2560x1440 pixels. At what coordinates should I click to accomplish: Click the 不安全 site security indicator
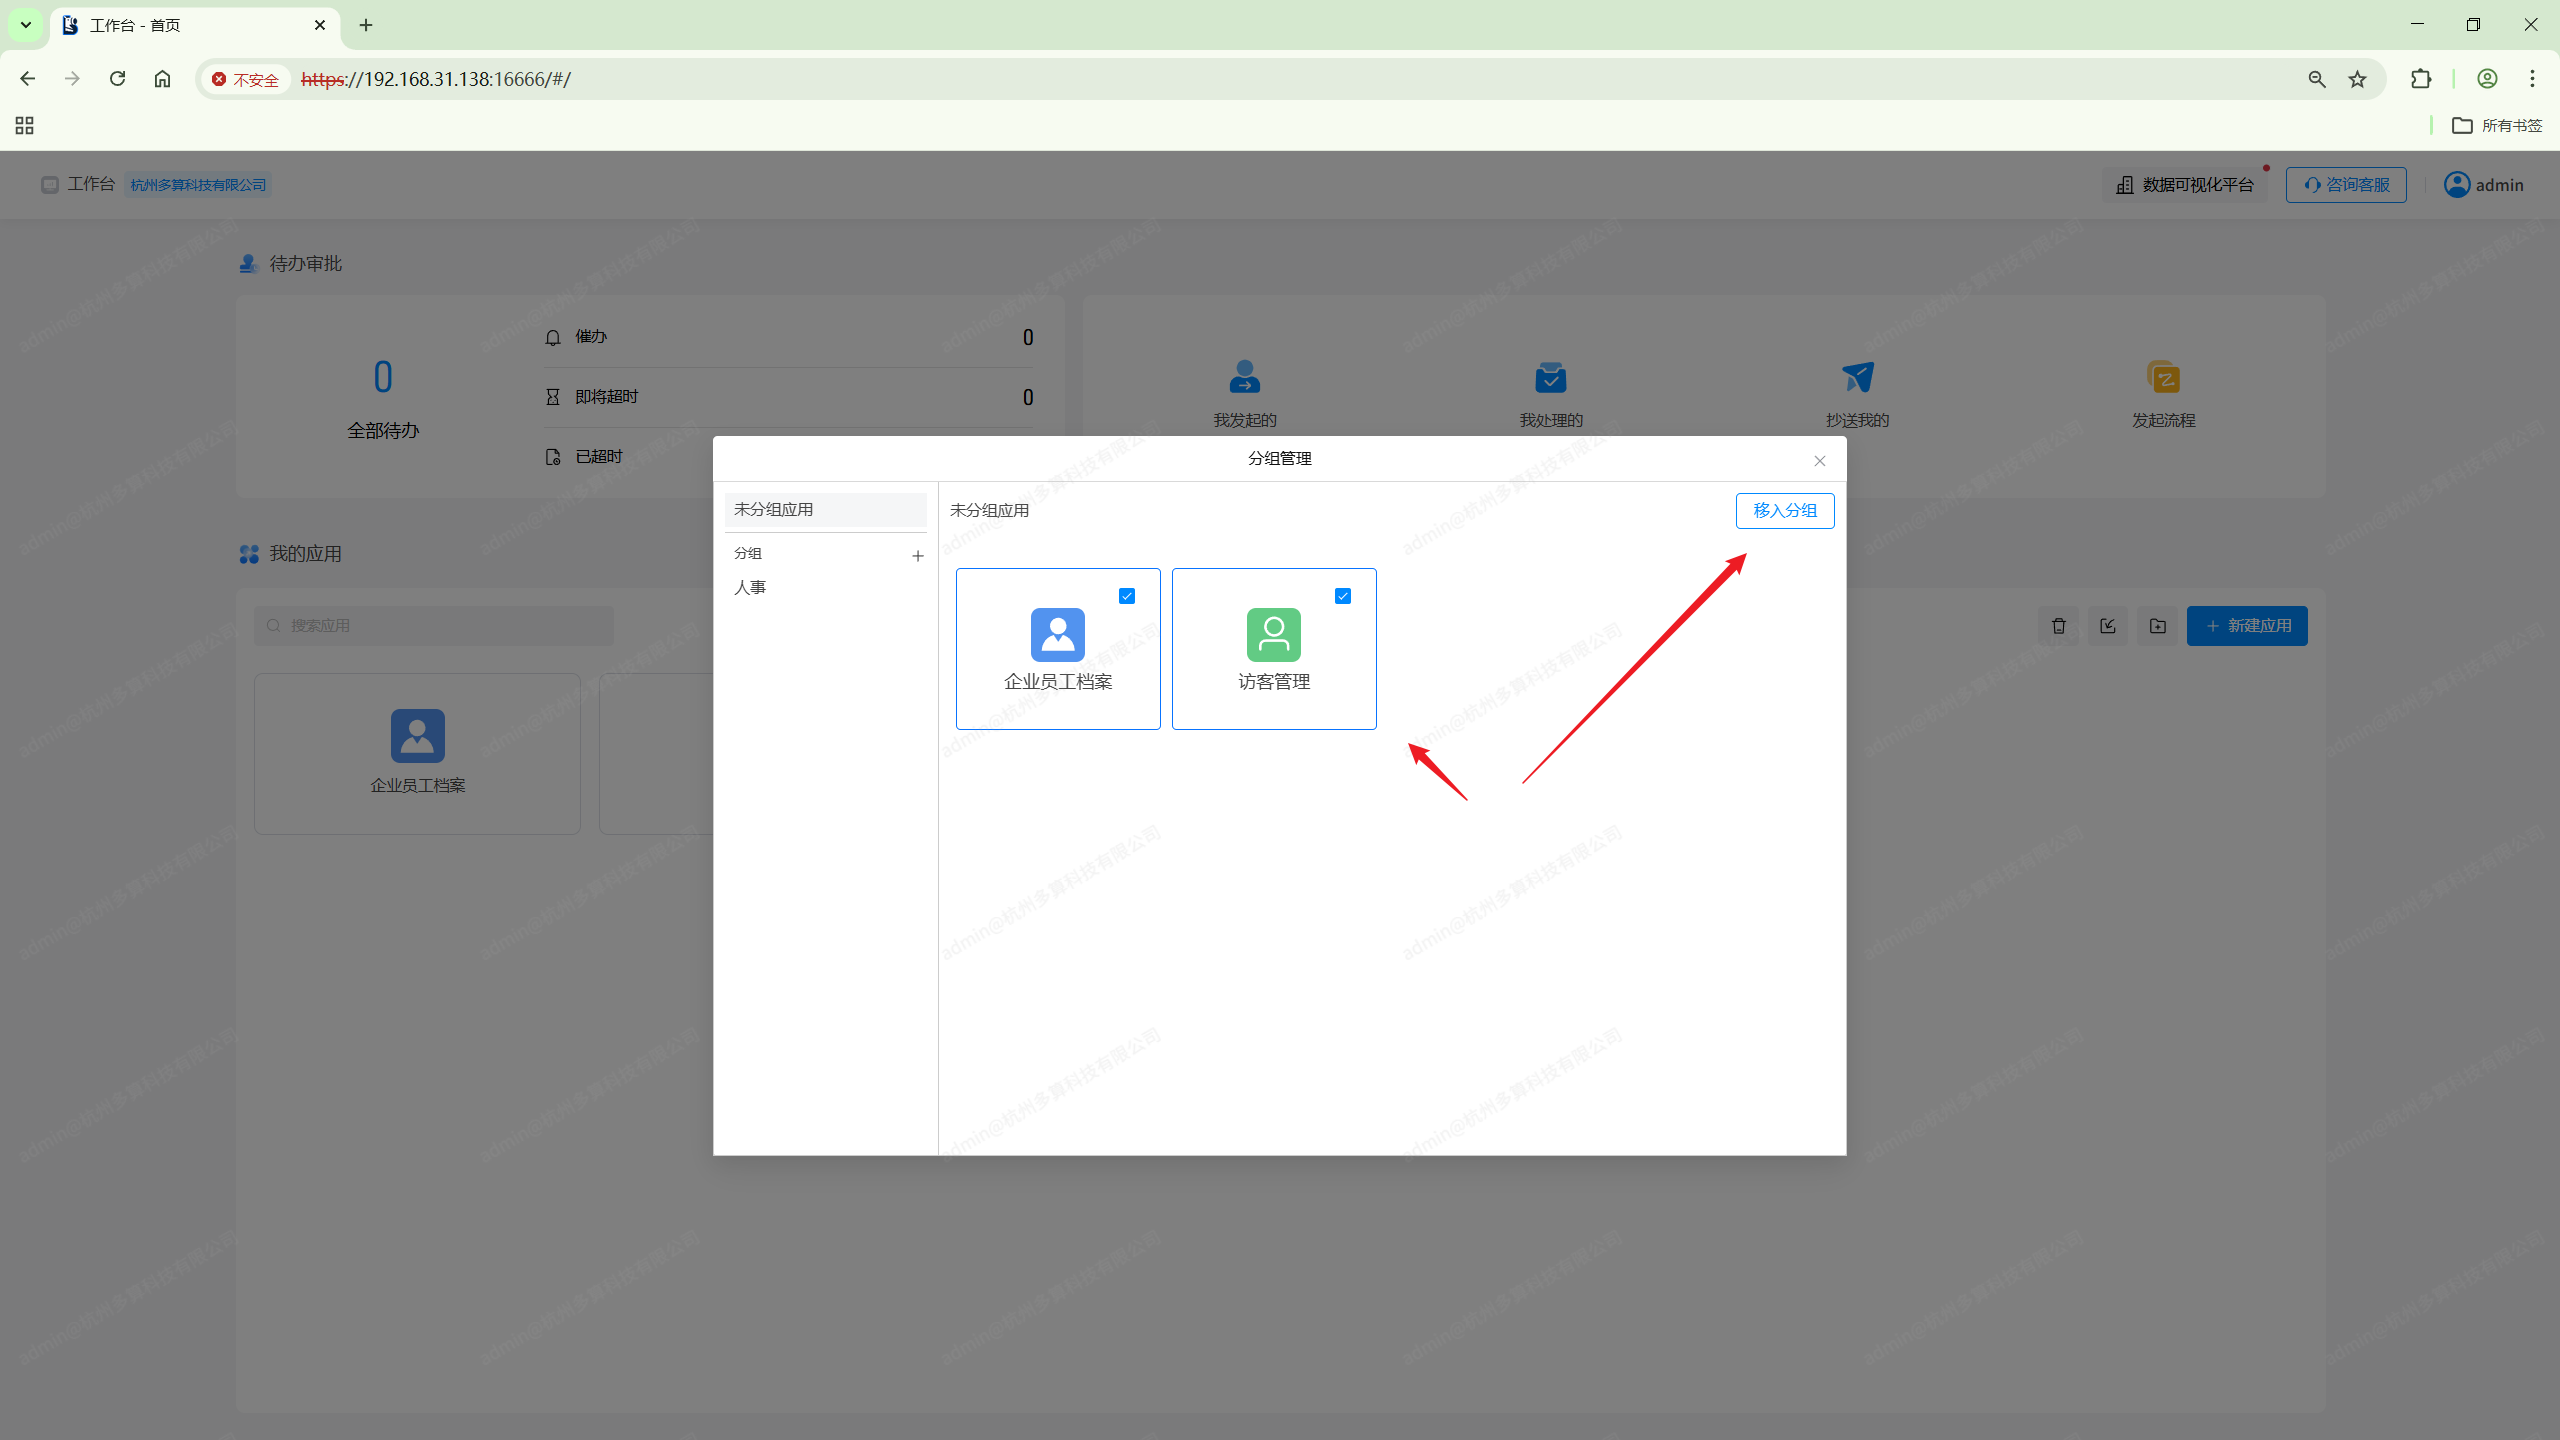click(245, 80)
